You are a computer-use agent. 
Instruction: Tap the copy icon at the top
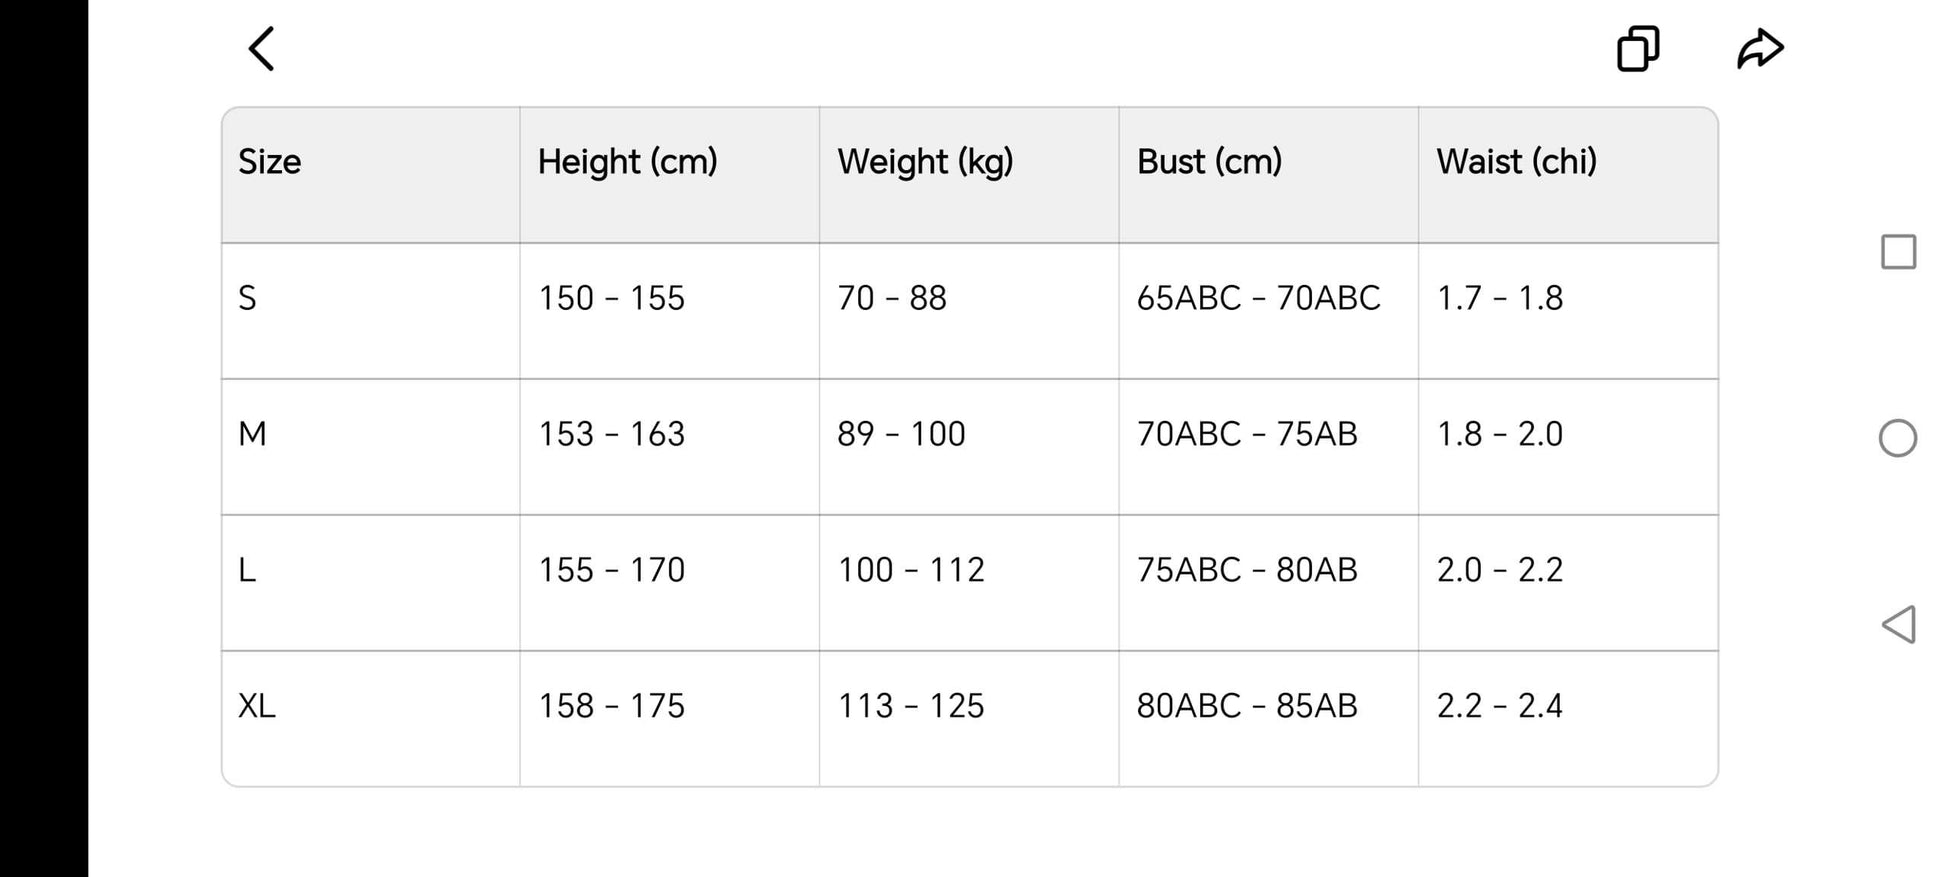(x=1638, y=49)
